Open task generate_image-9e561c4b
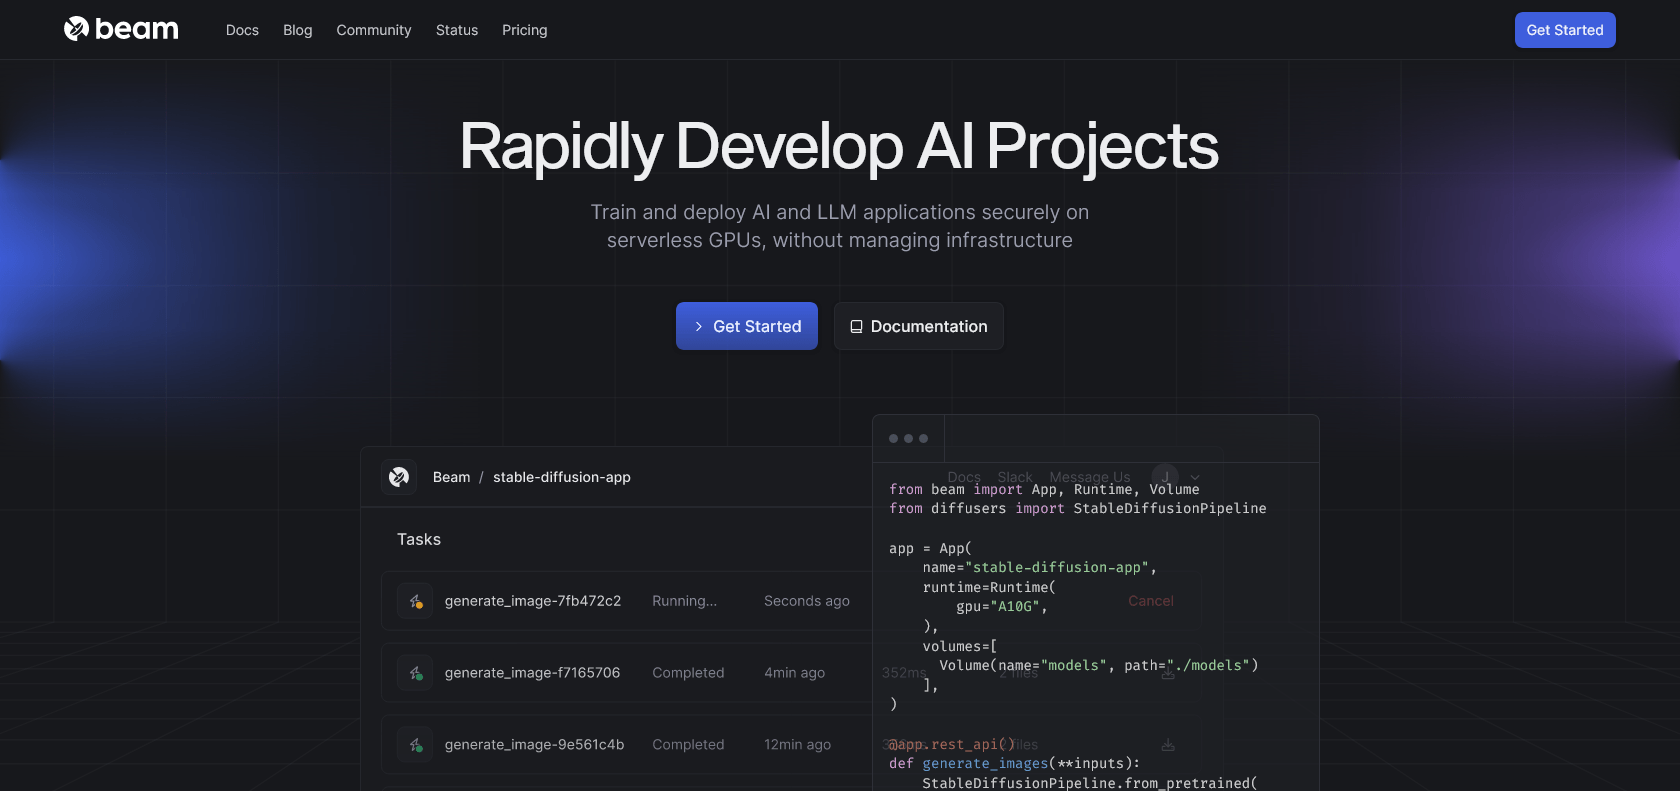 [535, 745]
